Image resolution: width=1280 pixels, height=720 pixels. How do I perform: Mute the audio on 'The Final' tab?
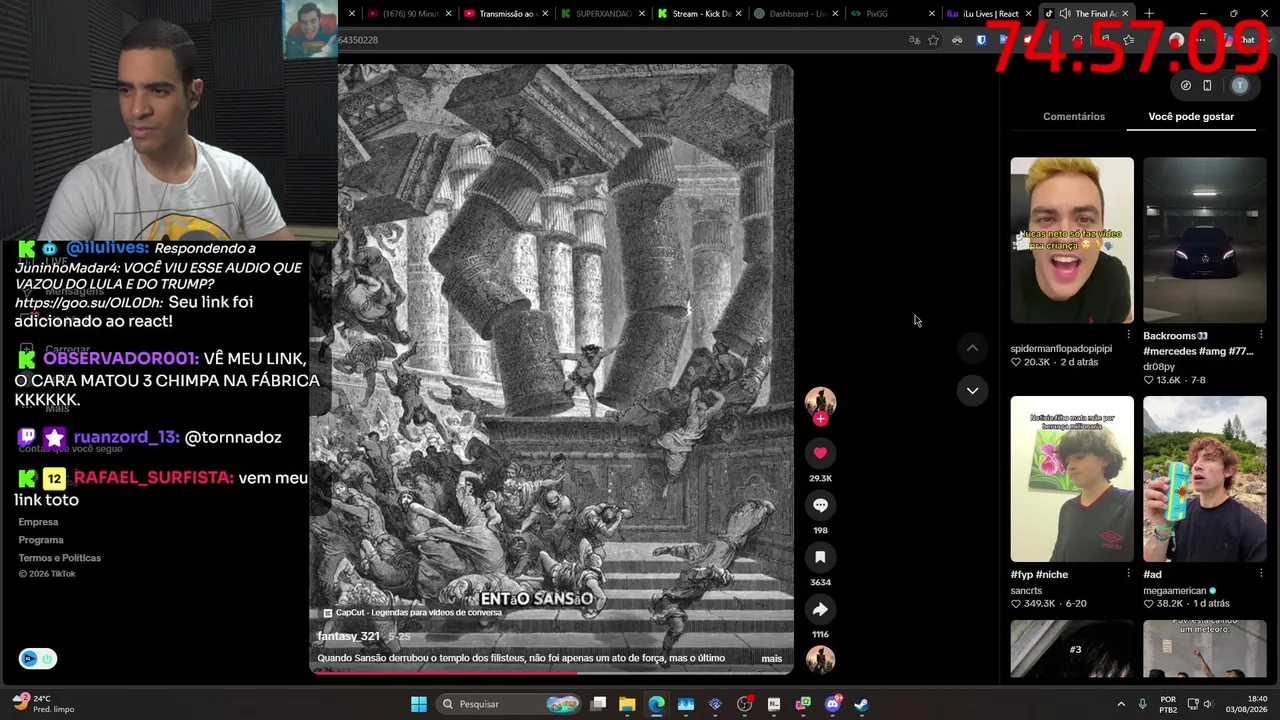[1065, 14]
